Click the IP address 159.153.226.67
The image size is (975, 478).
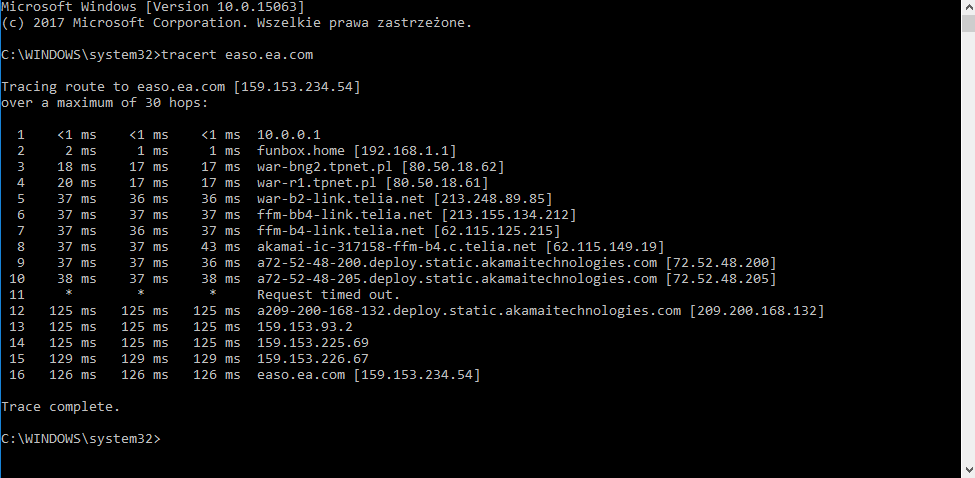click(313, 359)
